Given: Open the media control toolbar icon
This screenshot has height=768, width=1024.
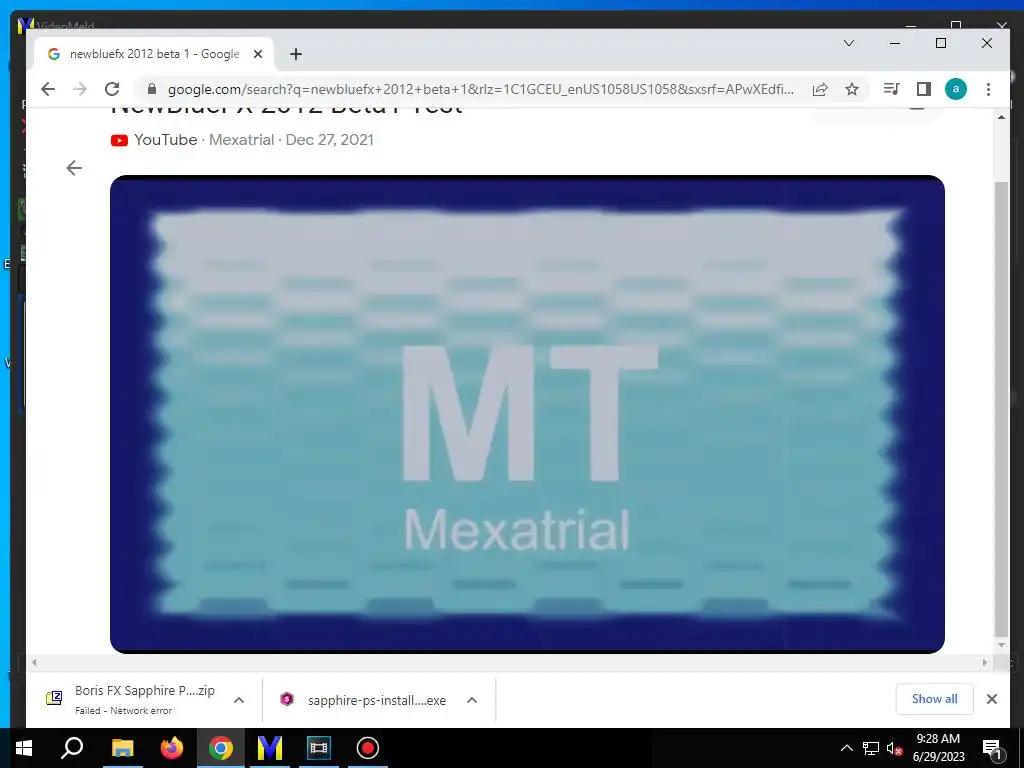Looking at the screenshot, I should (x=891, y=89).
